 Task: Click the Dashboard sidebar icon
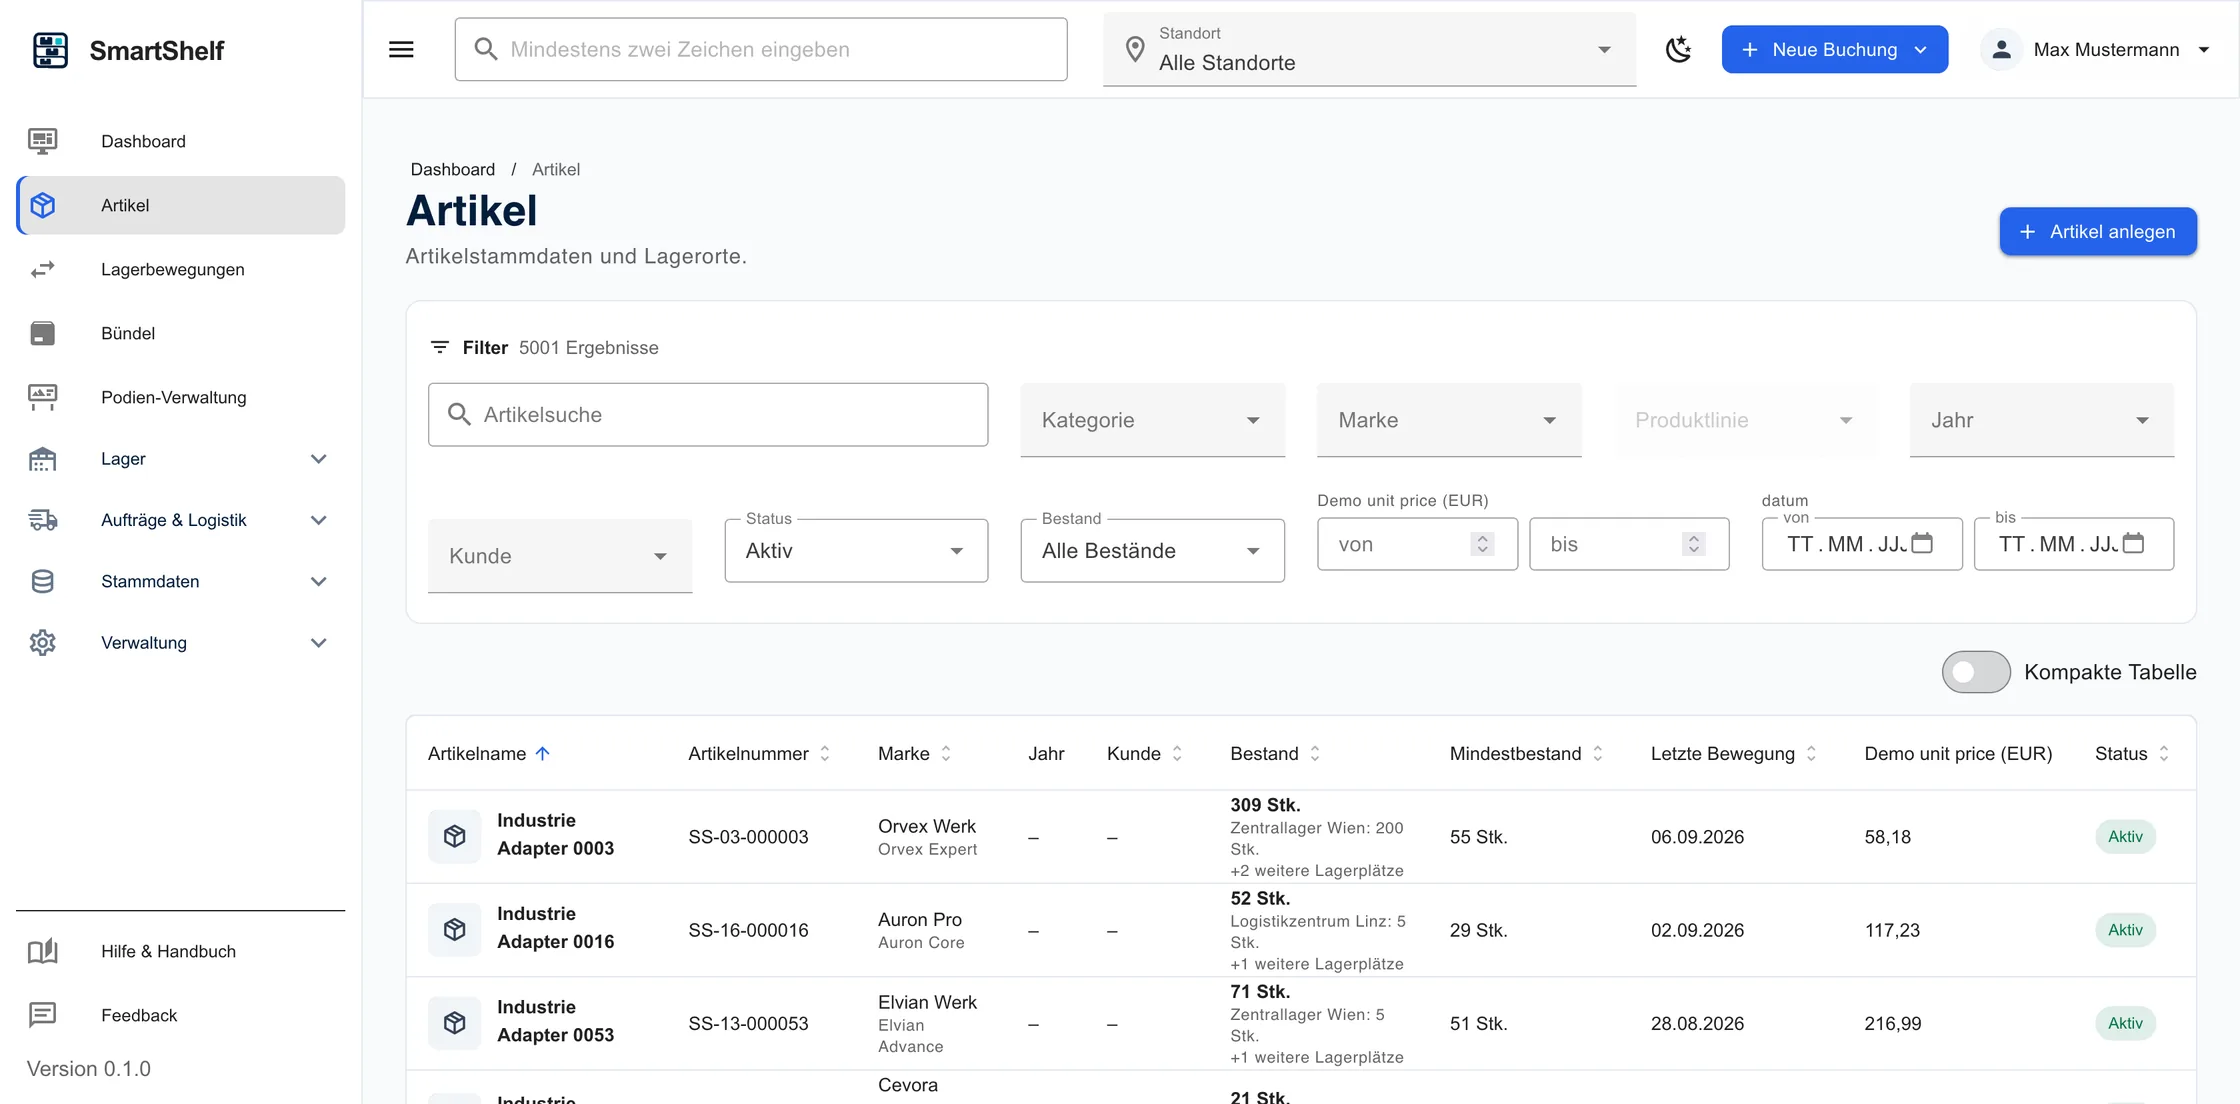click(43, 141)
